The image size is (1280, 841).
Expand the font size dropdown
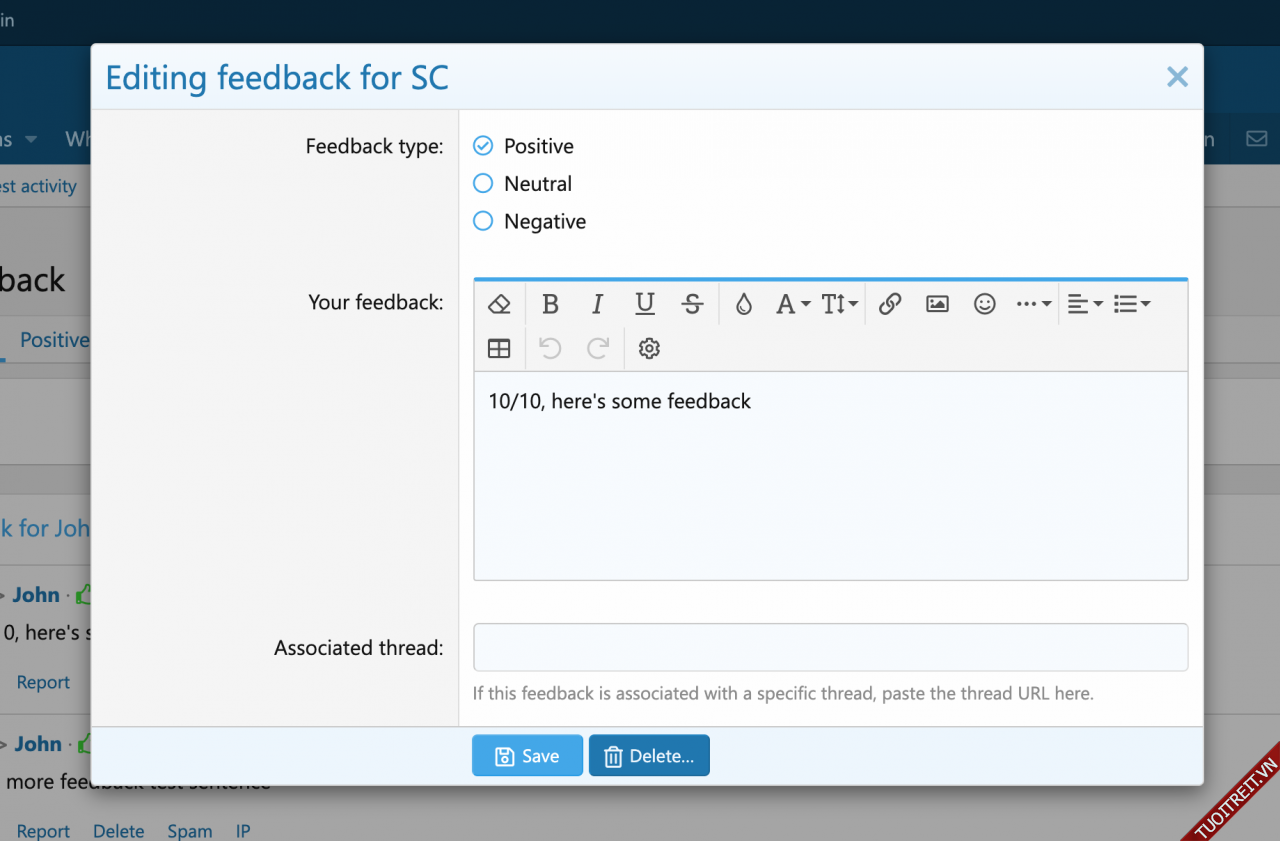click(839, 304)
